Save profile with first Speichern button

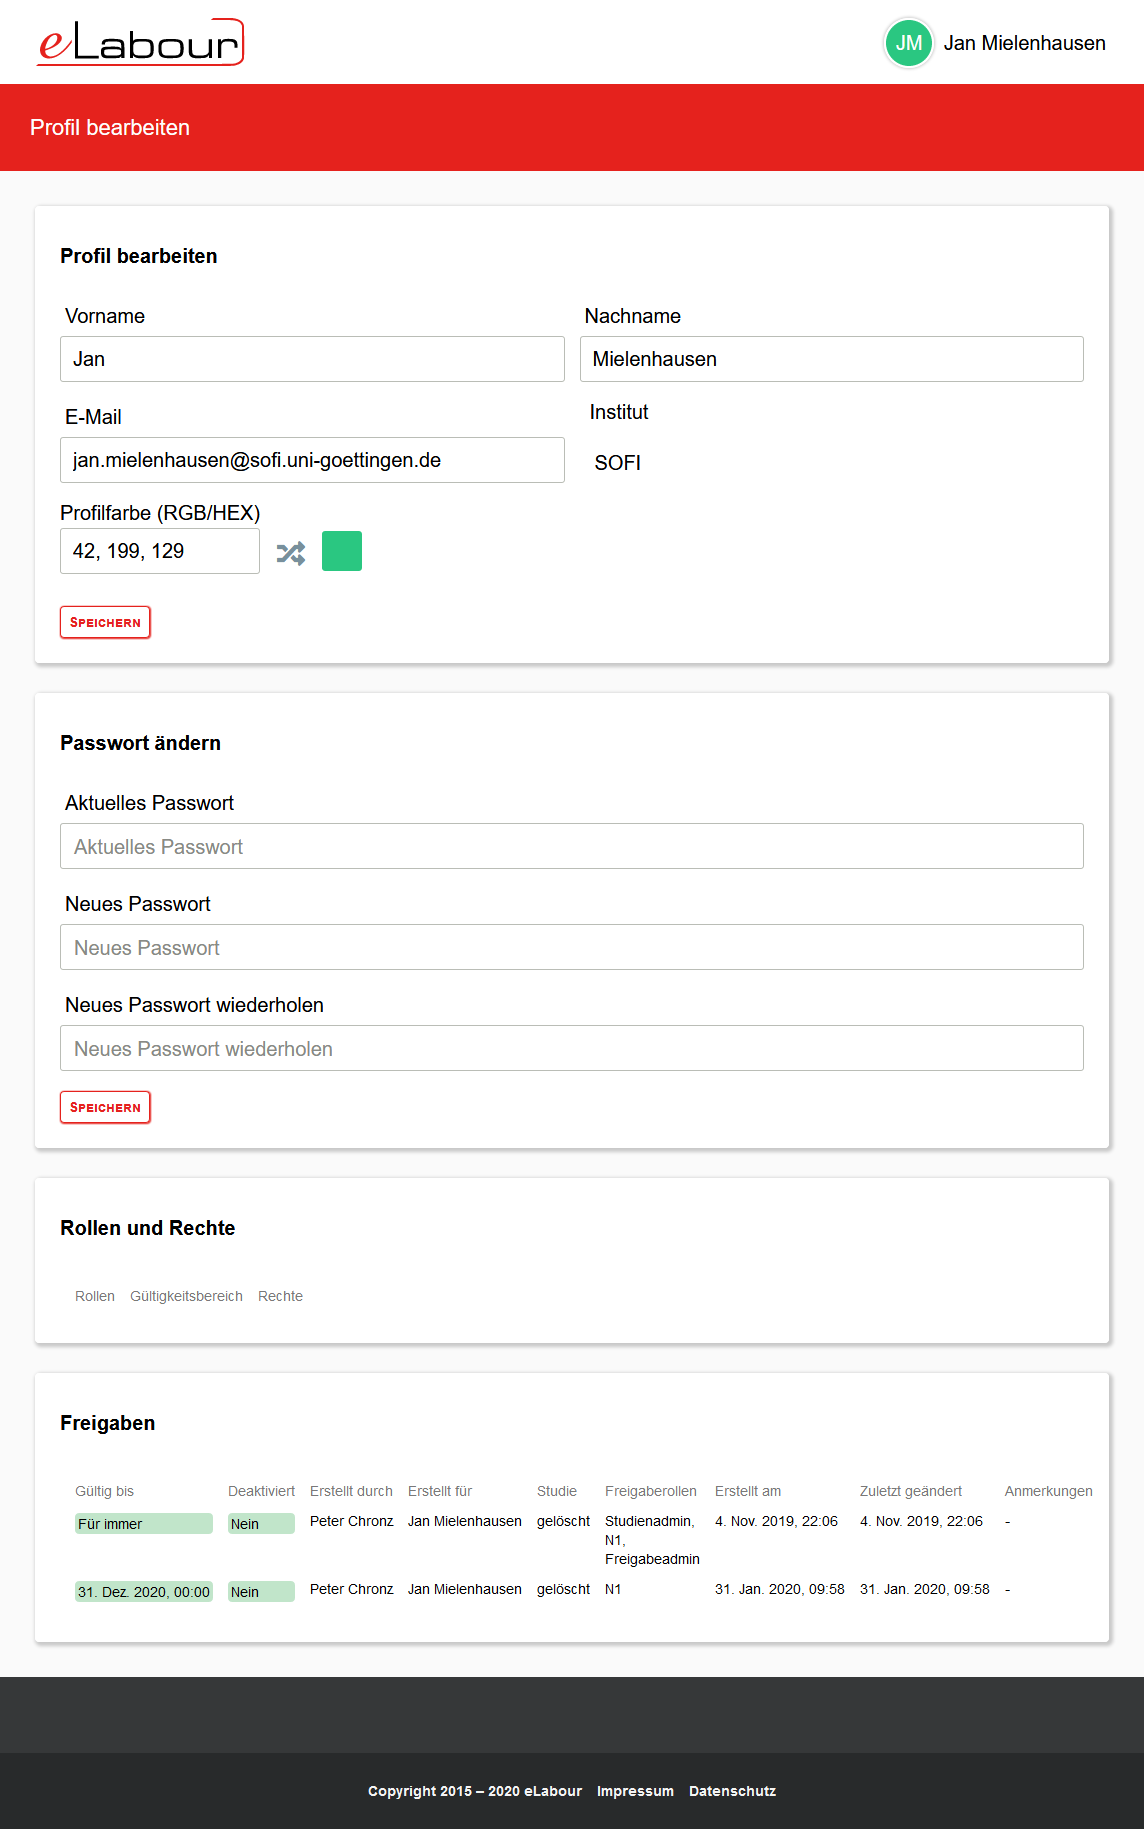pyautogui.click(x=105, y=622)
